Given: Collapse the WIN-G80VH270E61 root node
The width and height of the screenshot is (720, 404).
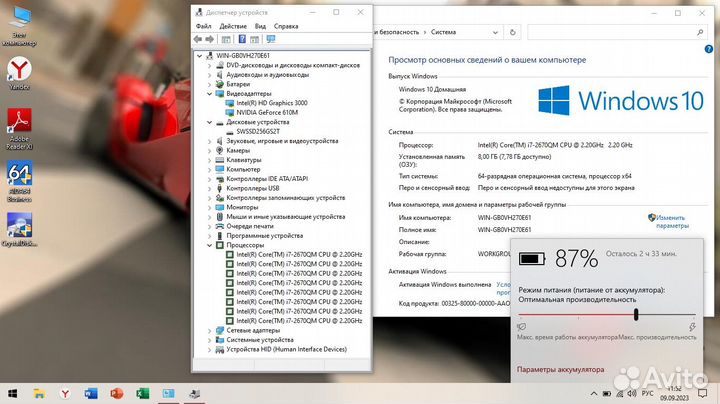Looking at the screenshot, I should click(x=200, y=56).
